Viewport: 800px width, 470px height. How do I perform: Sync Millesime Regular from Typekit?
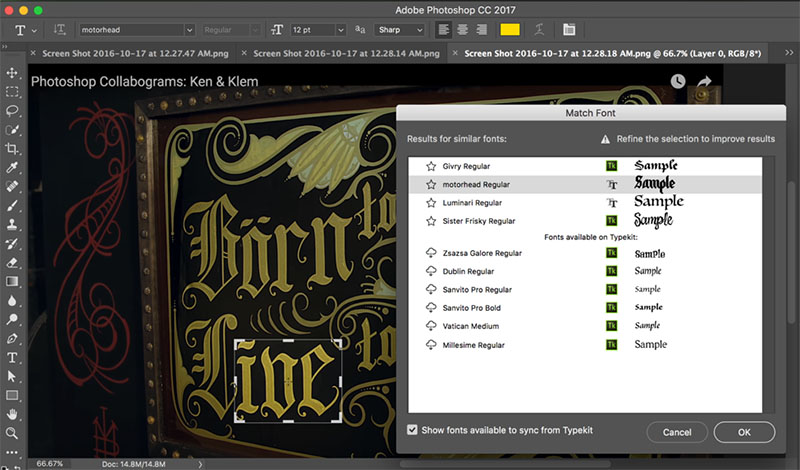431,344
